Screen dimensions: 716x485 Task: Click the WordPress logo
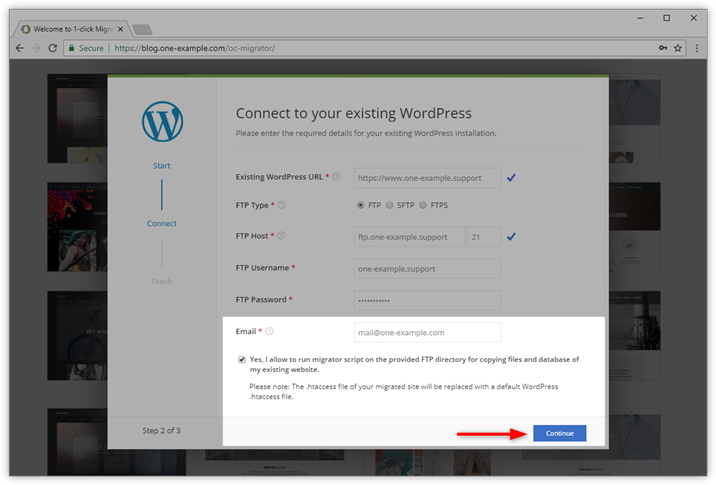162,121
